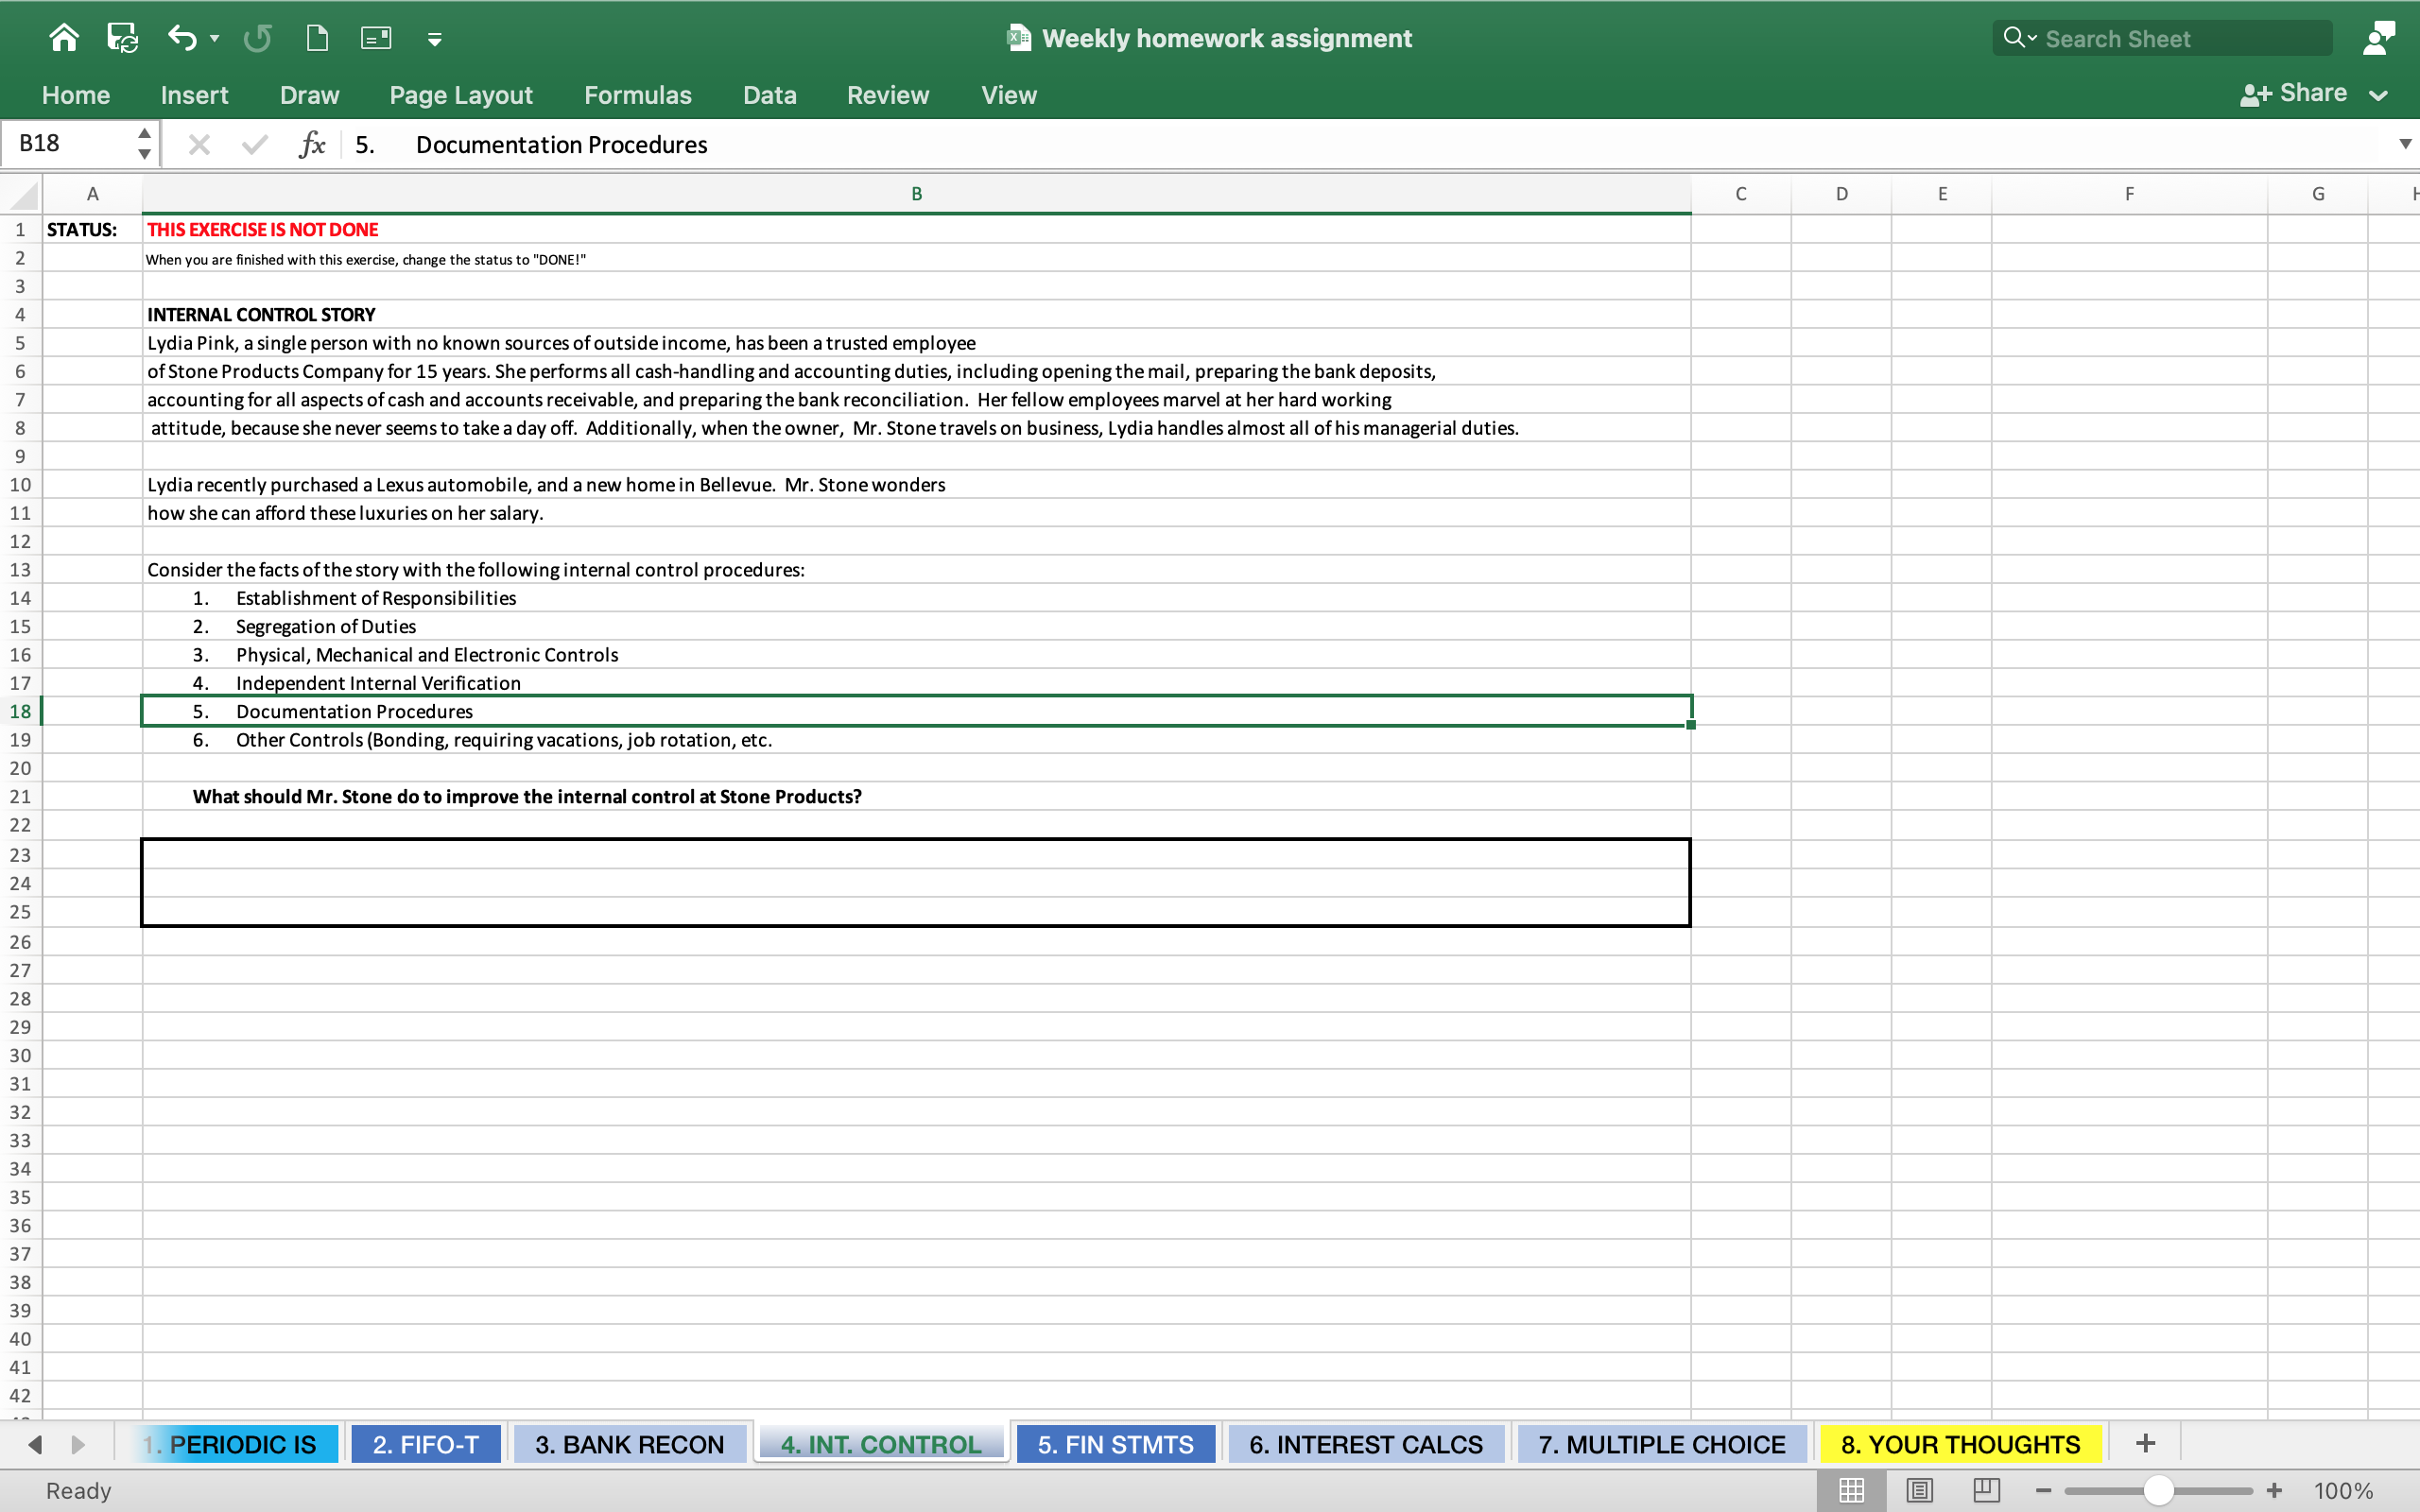
Task: Switch to Page Layout view in status bar
Action: coord(1919,1490)
